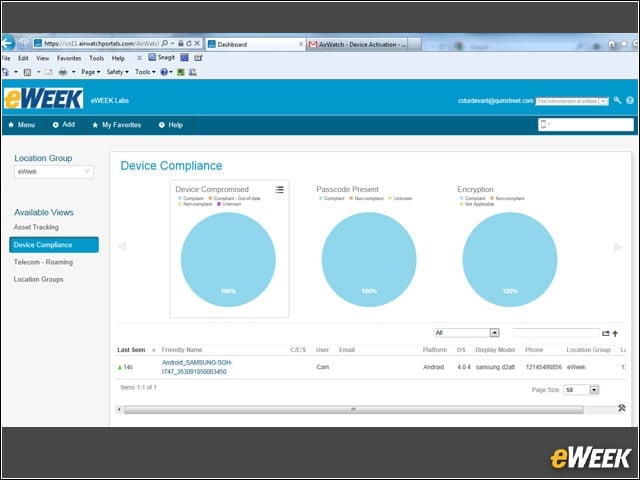The width and height of the screenshot is (640, 480).
Task: Click the round help icon in AirWatch header
Action: pyautogui.click(x=630, y=100)
